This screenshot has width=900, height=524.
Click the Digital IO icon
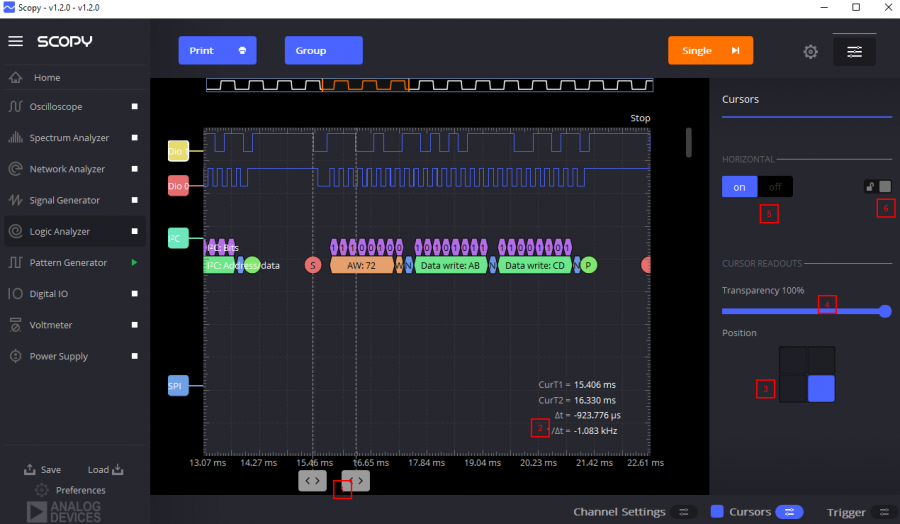tap(15, 294)
